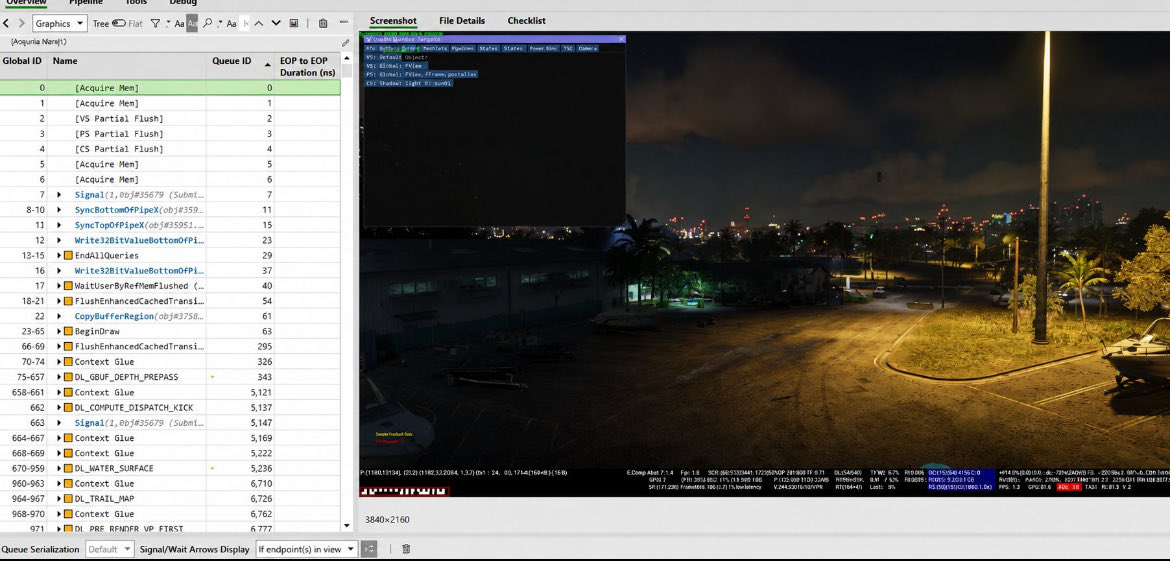Toggle the highlighted filter Aa option

click(x=193, y=24)
